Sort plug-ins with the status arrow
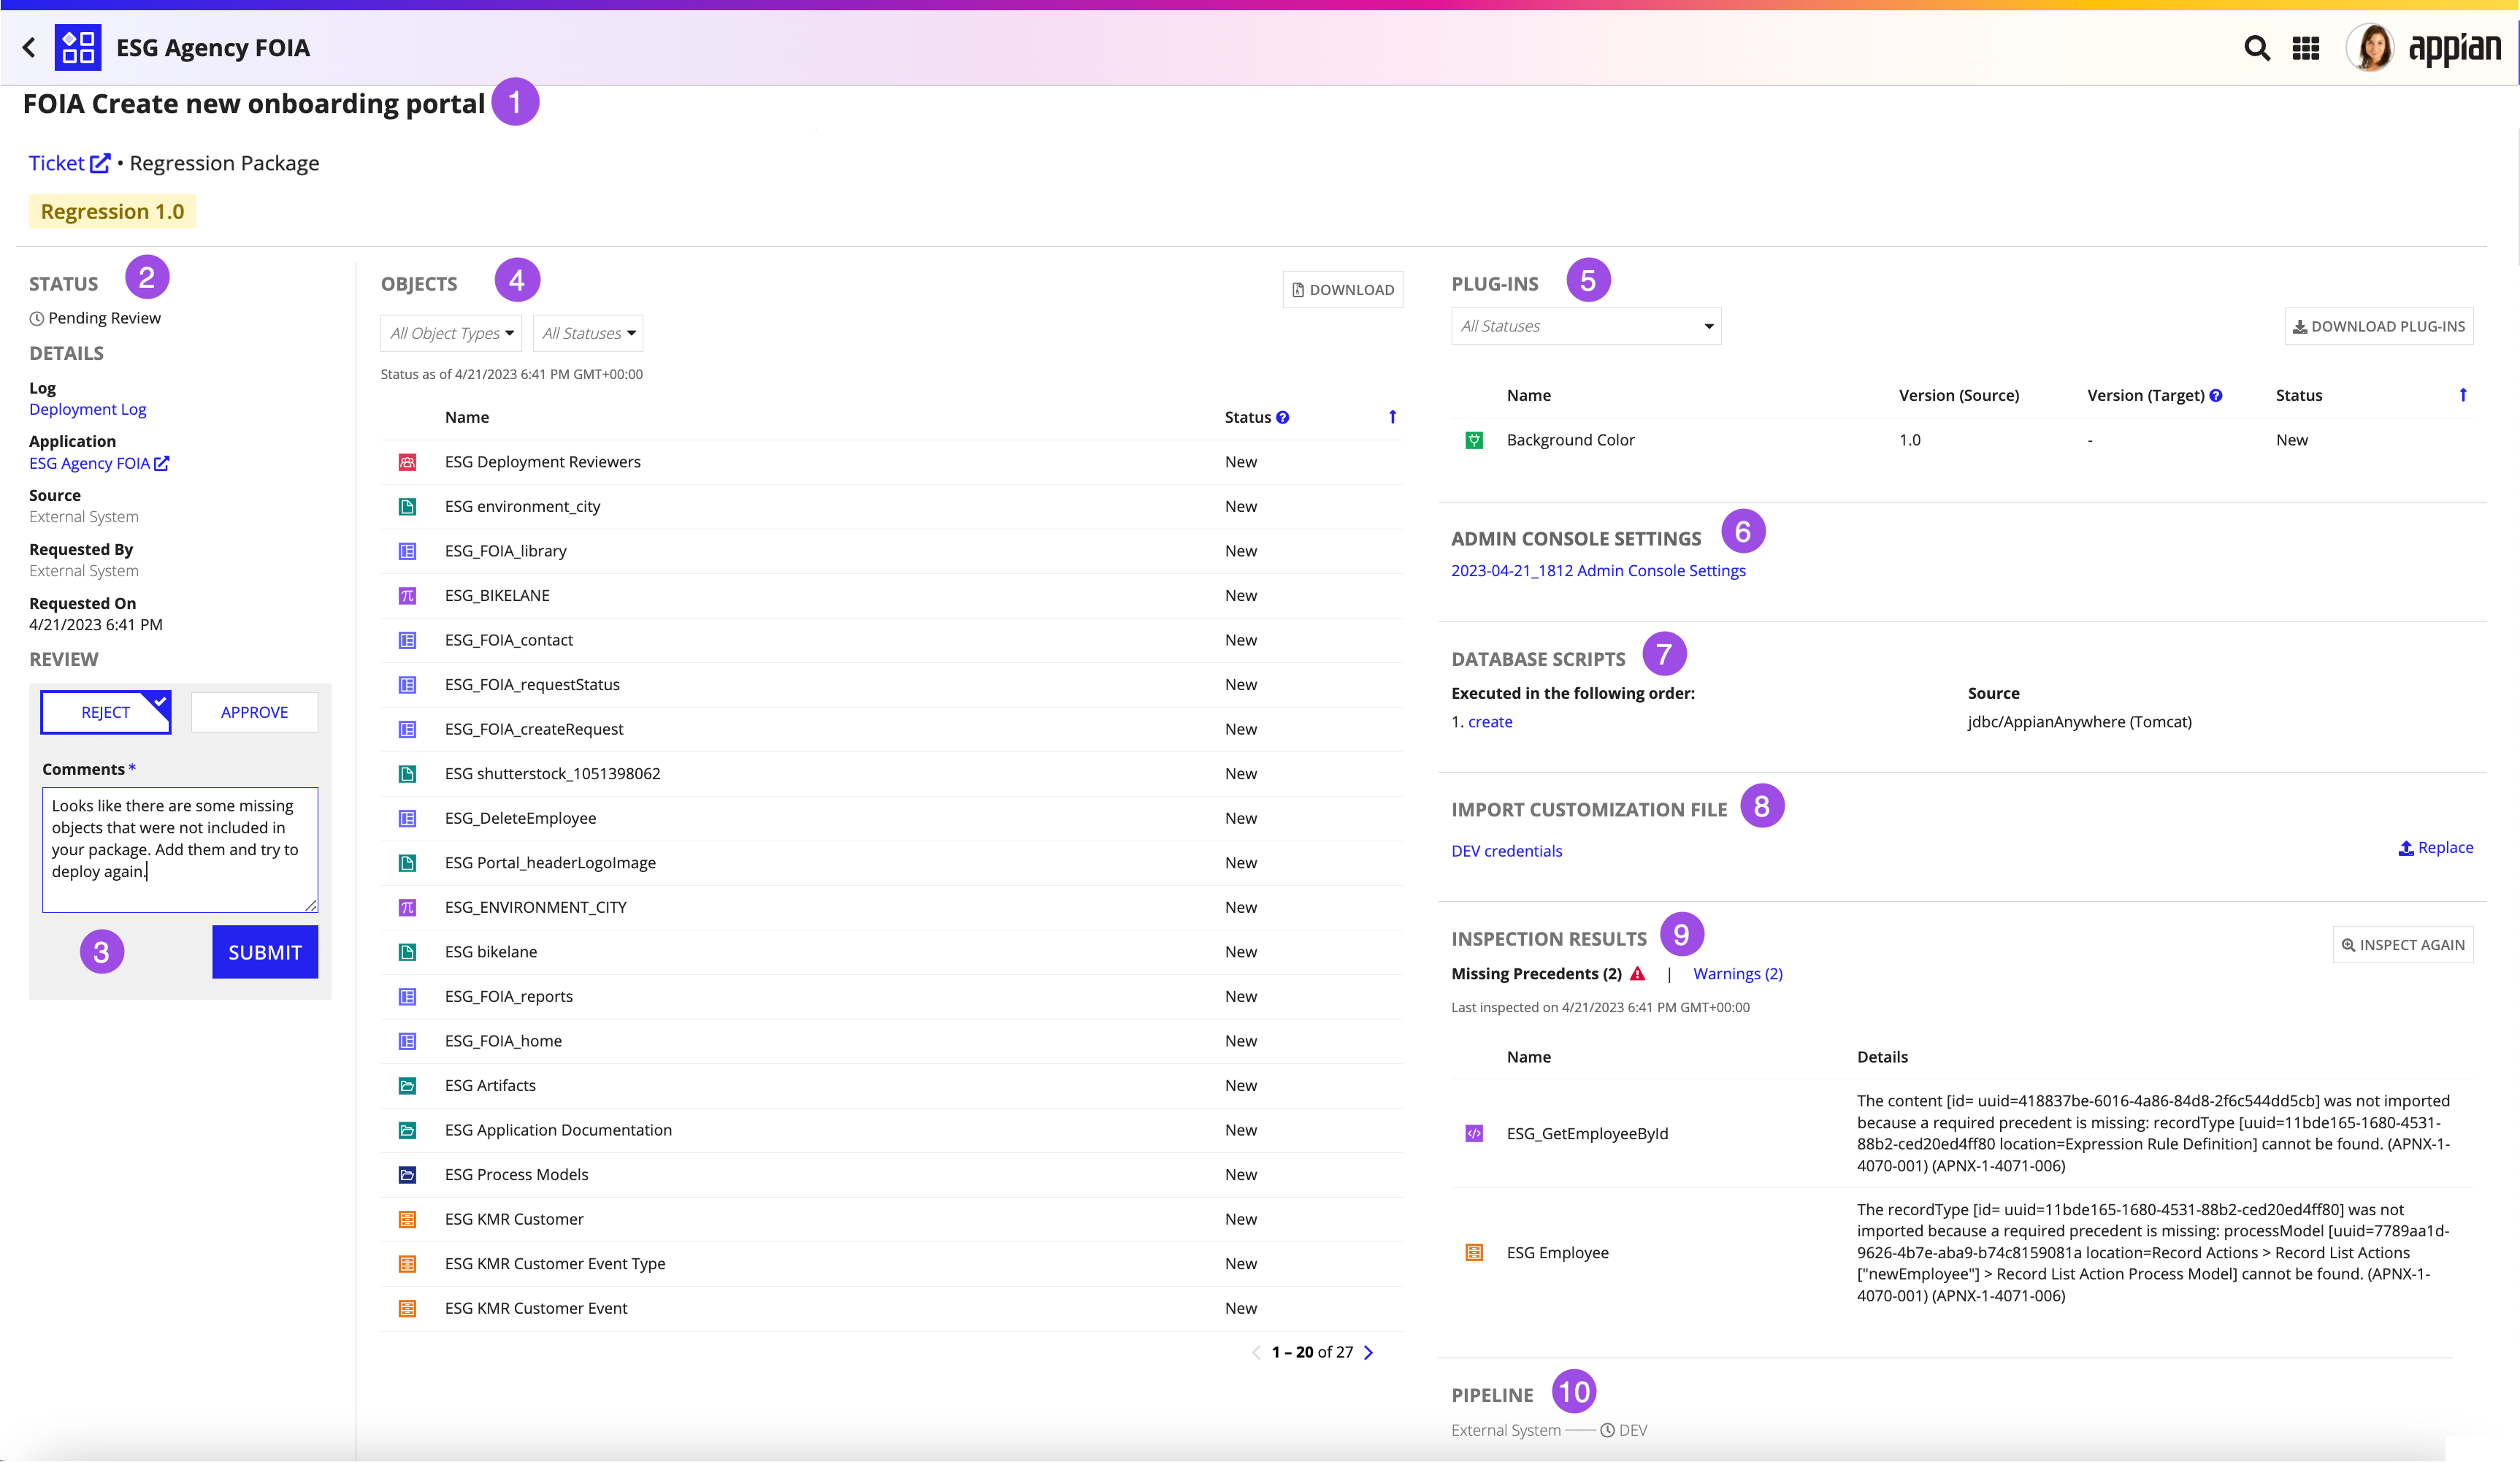2520x1462 pixels. [x=2463, y=395]
